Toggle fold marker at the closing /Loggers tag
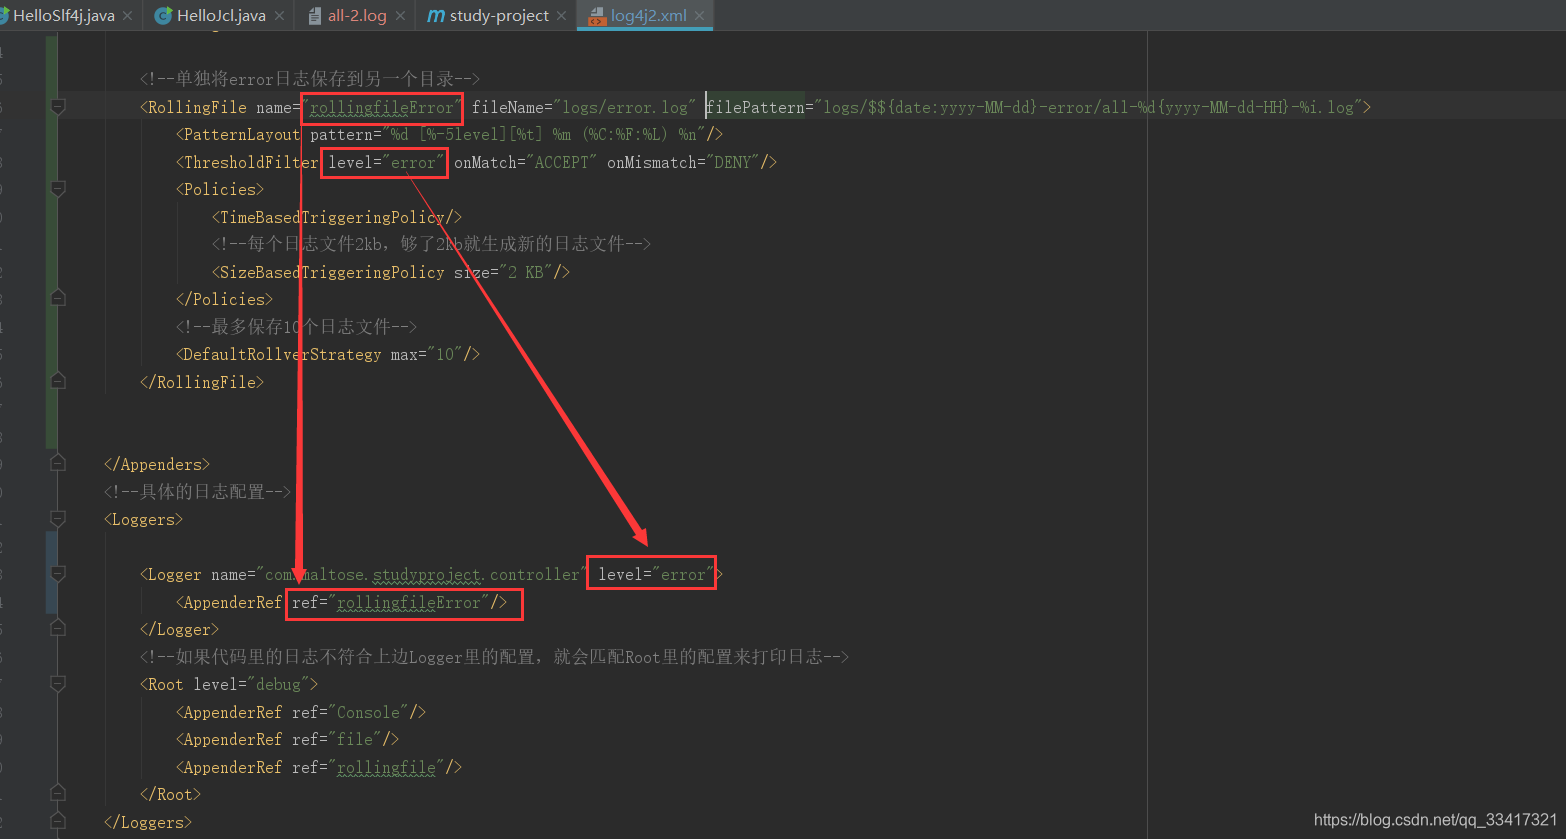 [x=58, y=821]
